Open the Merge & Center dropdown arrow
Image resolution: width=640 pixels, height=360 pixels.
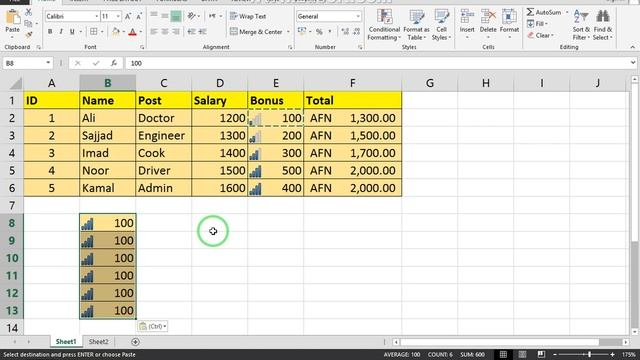tap(288, 31)
